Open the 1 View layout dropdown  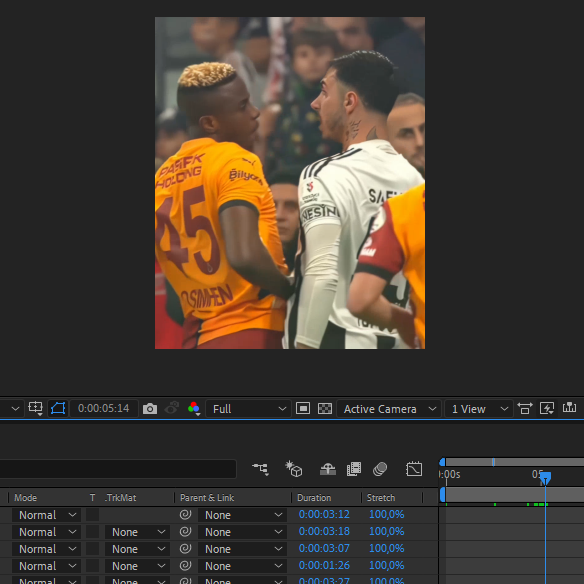479,409
